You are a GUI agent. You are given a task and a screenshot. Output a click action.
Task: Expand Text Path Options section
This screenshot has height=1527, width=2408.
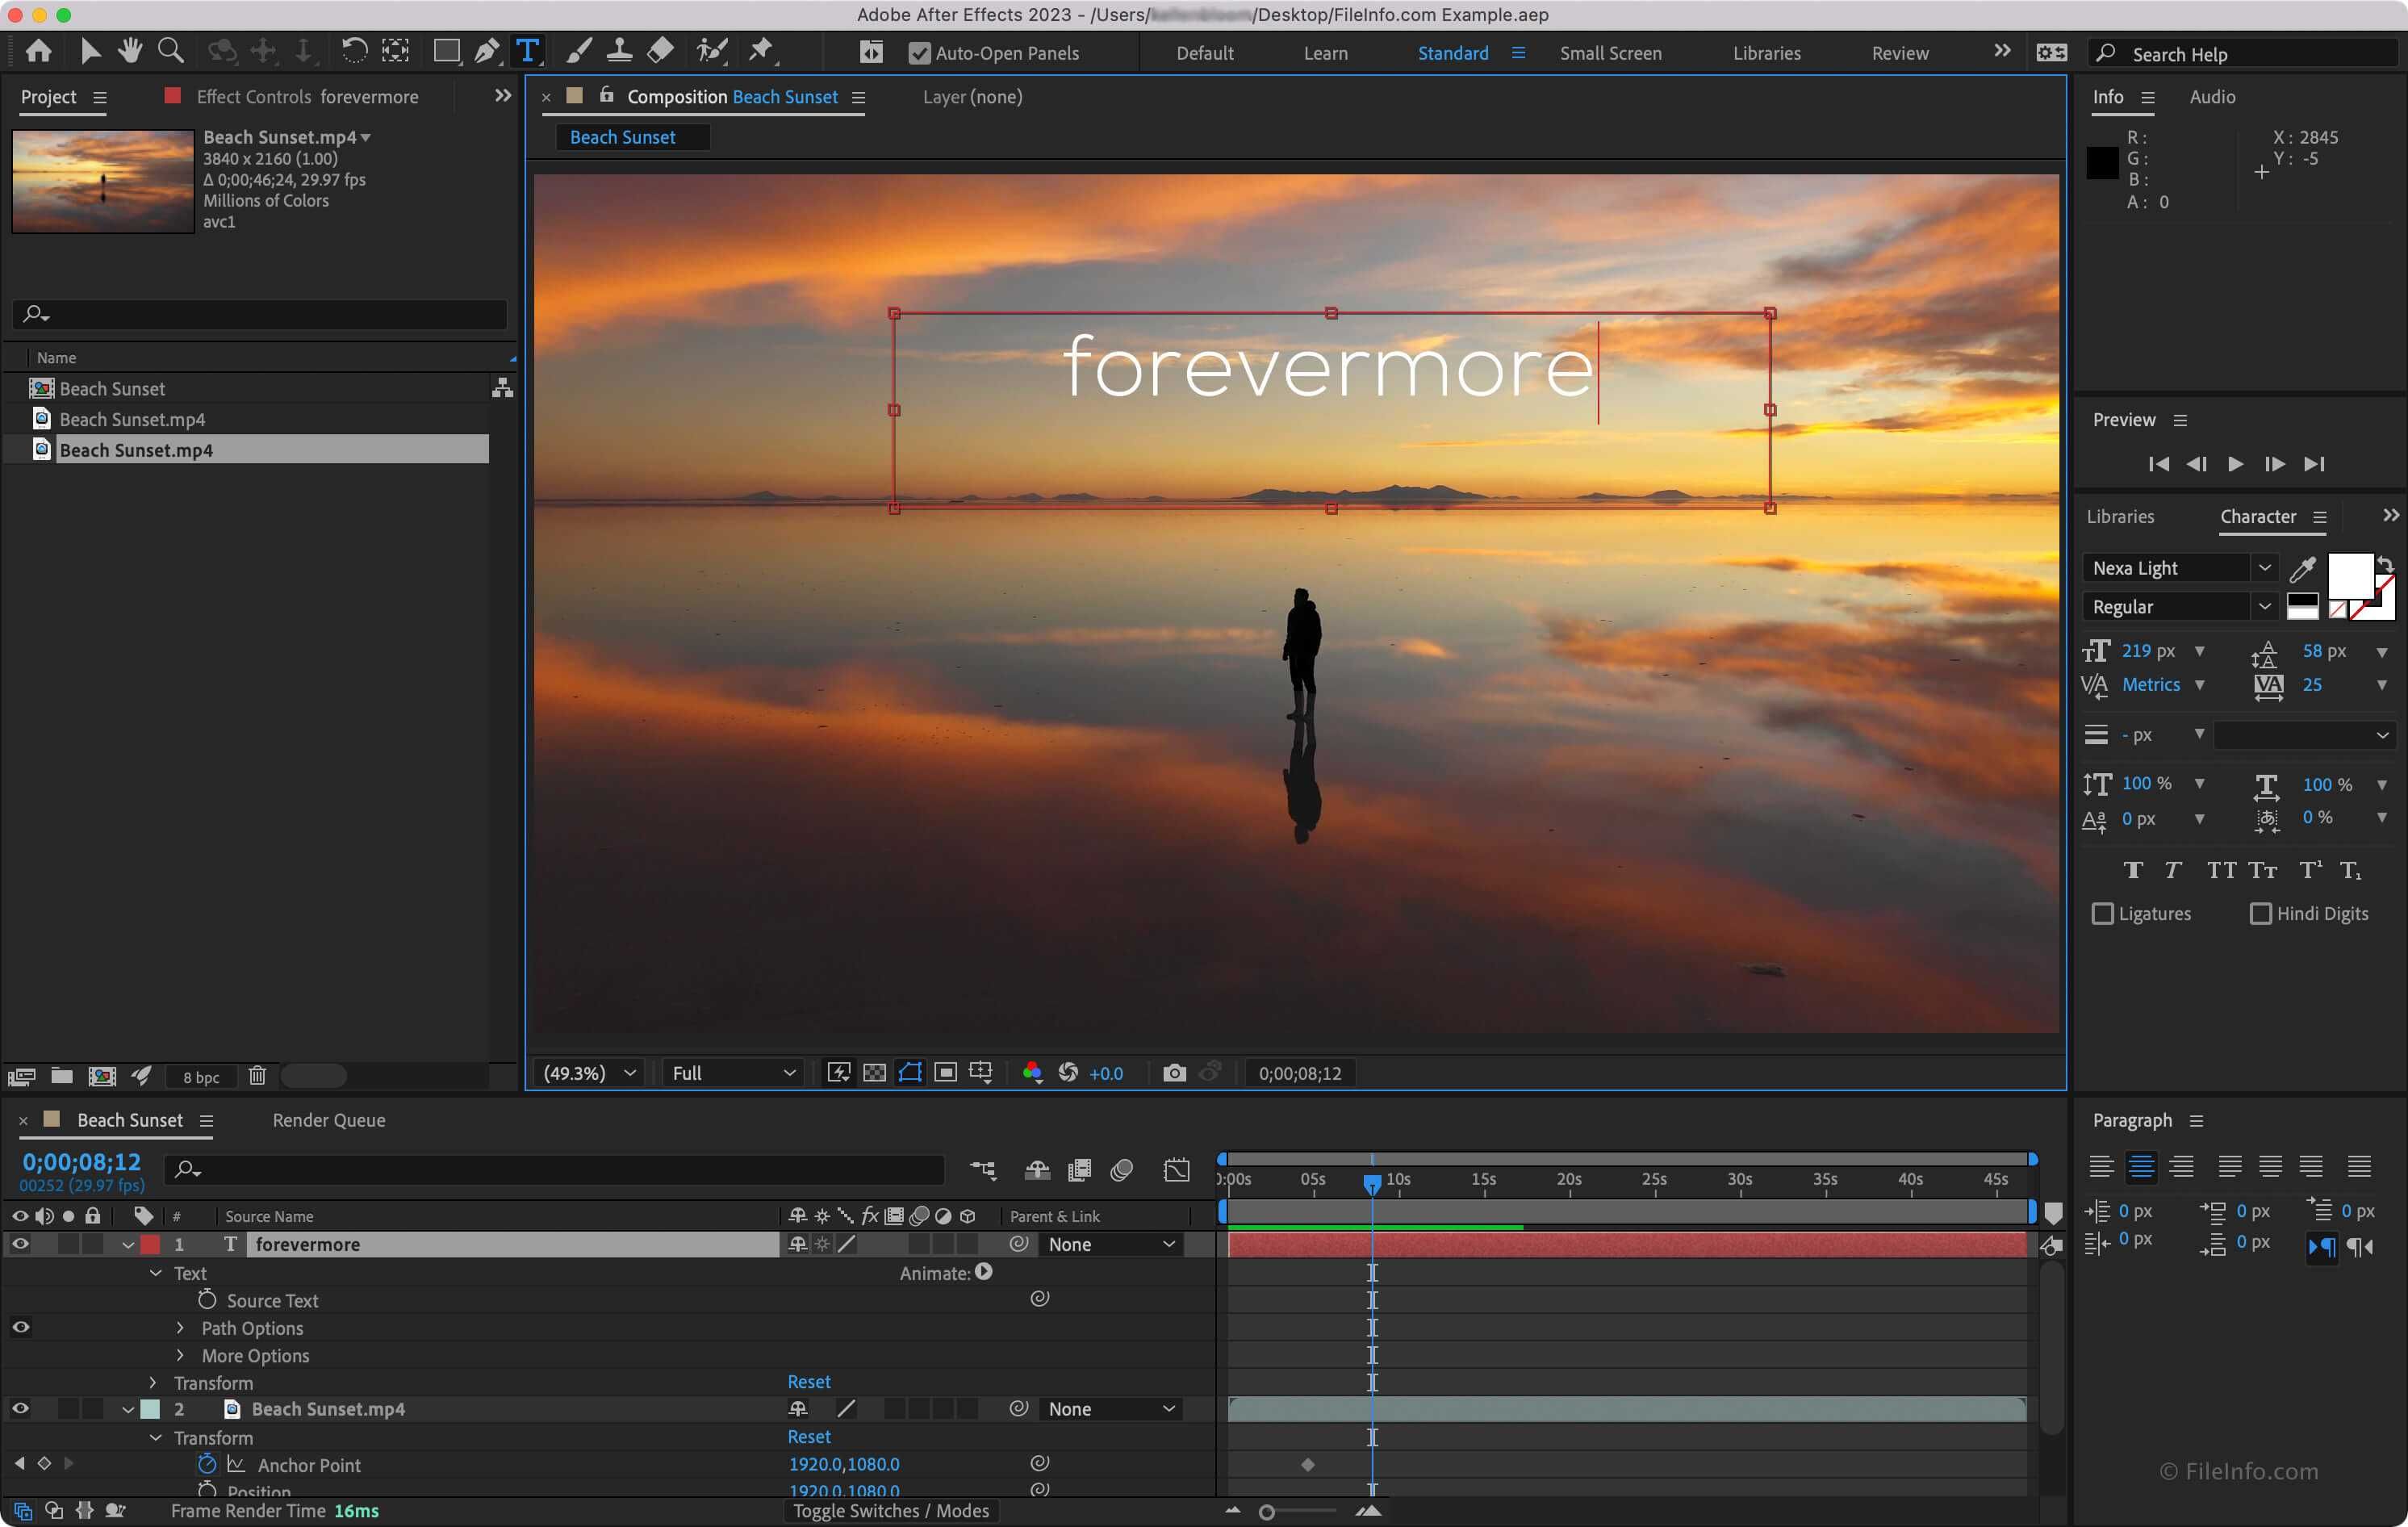coord(181,1327)
